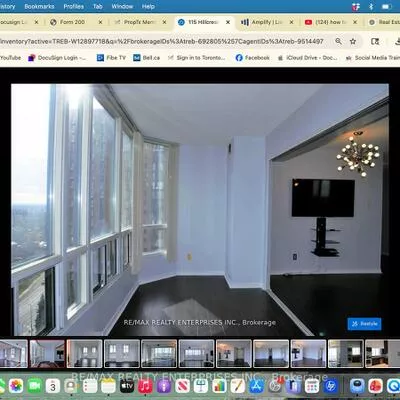Viewport: 400px width, 400px height.
Task: Click the bookmark star in address bar
Action: [x=353, y=41]
